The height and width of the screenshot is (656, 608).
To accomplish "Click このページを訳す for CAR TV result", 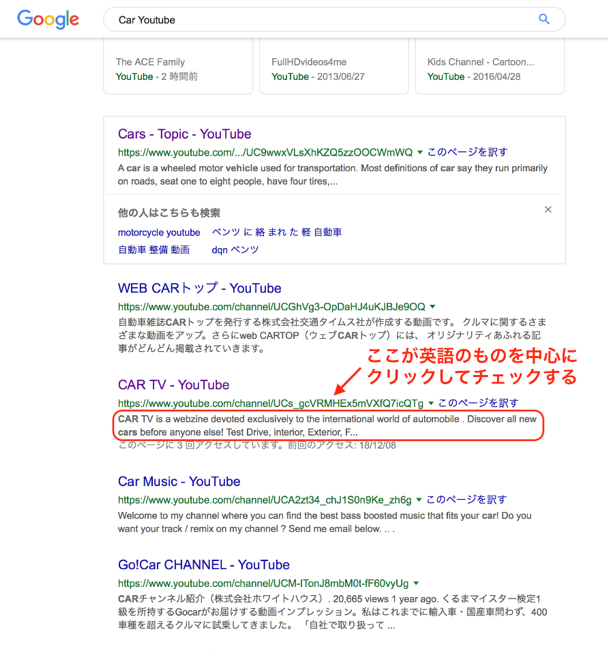I will point(478,403).
